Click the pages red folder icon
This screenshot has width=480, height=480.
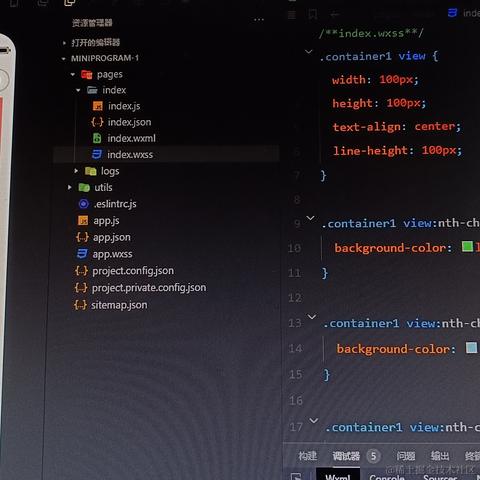[86, 74]
